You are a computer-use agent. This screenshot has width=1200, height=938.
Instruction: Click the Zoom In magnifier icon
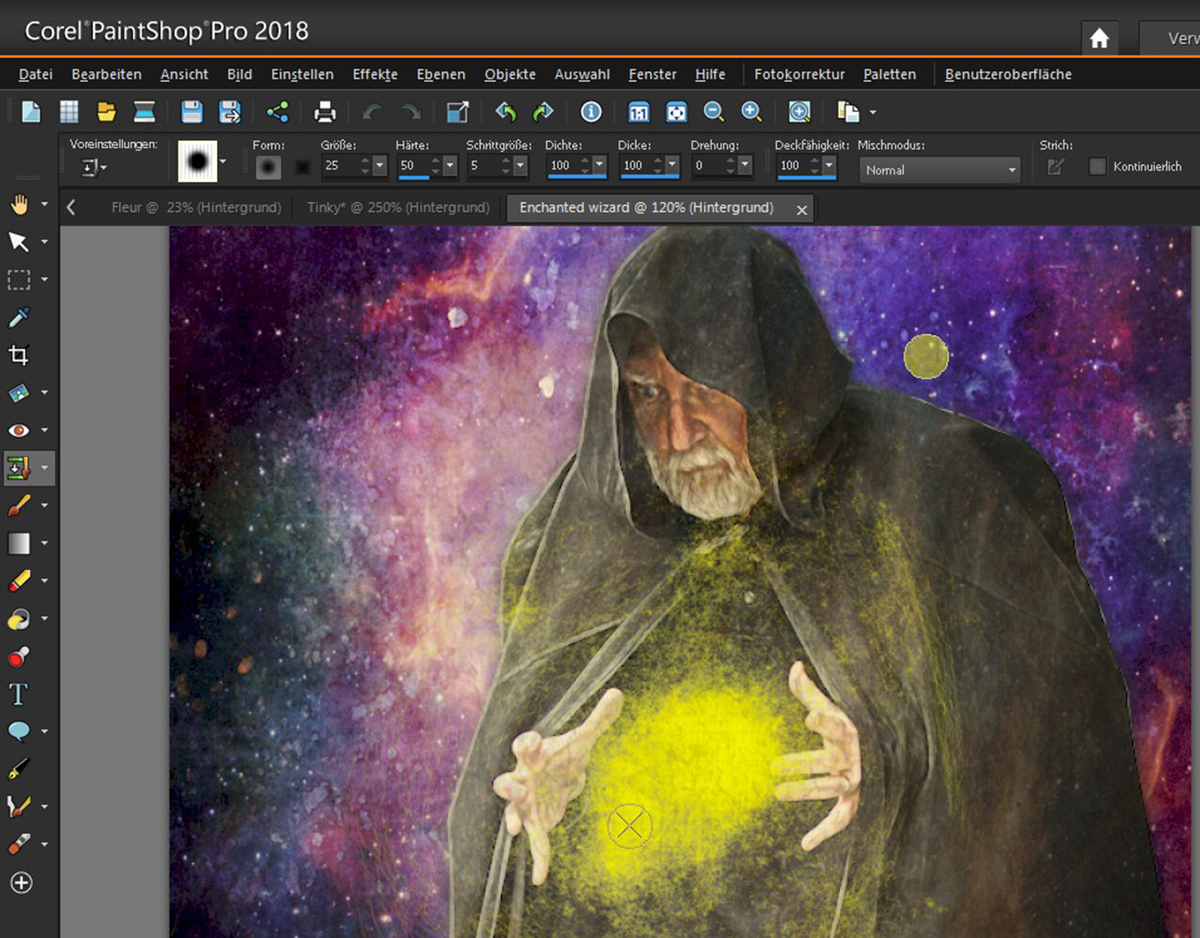(751, 112)
